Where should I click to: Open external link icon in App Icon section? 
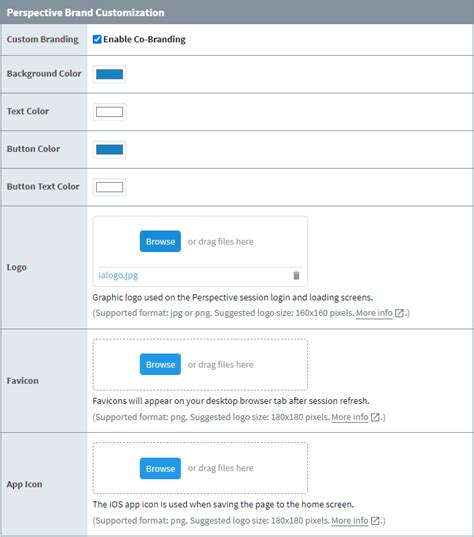coord(375,521)
